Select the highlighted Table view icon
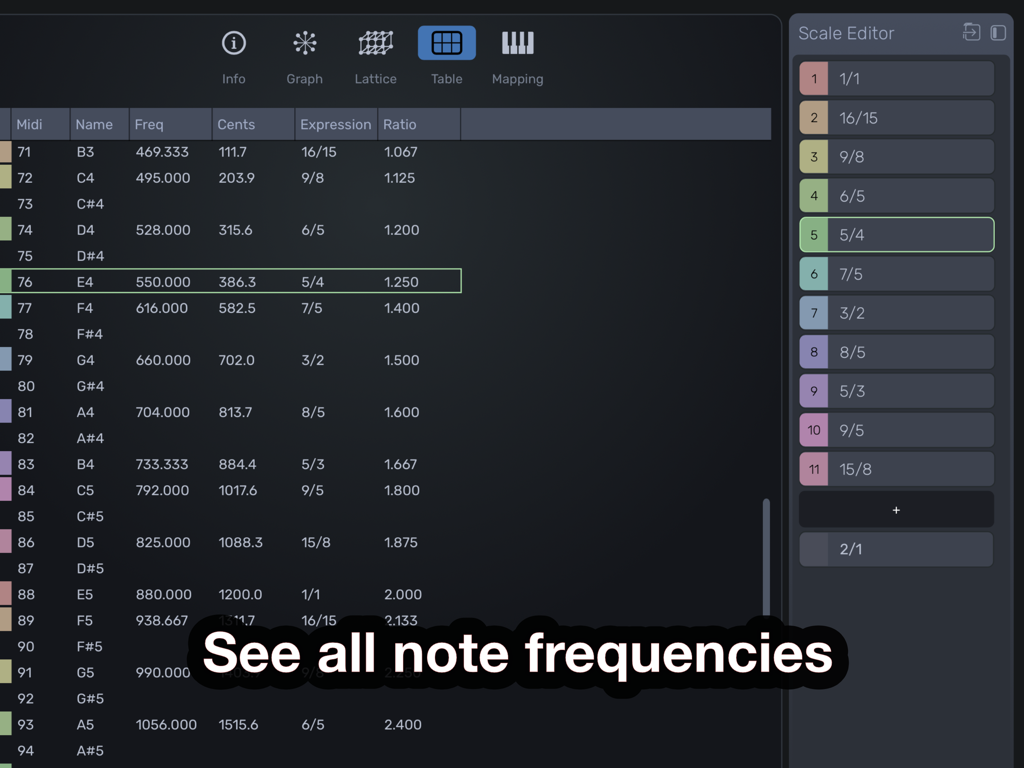 tap(446, 43)
